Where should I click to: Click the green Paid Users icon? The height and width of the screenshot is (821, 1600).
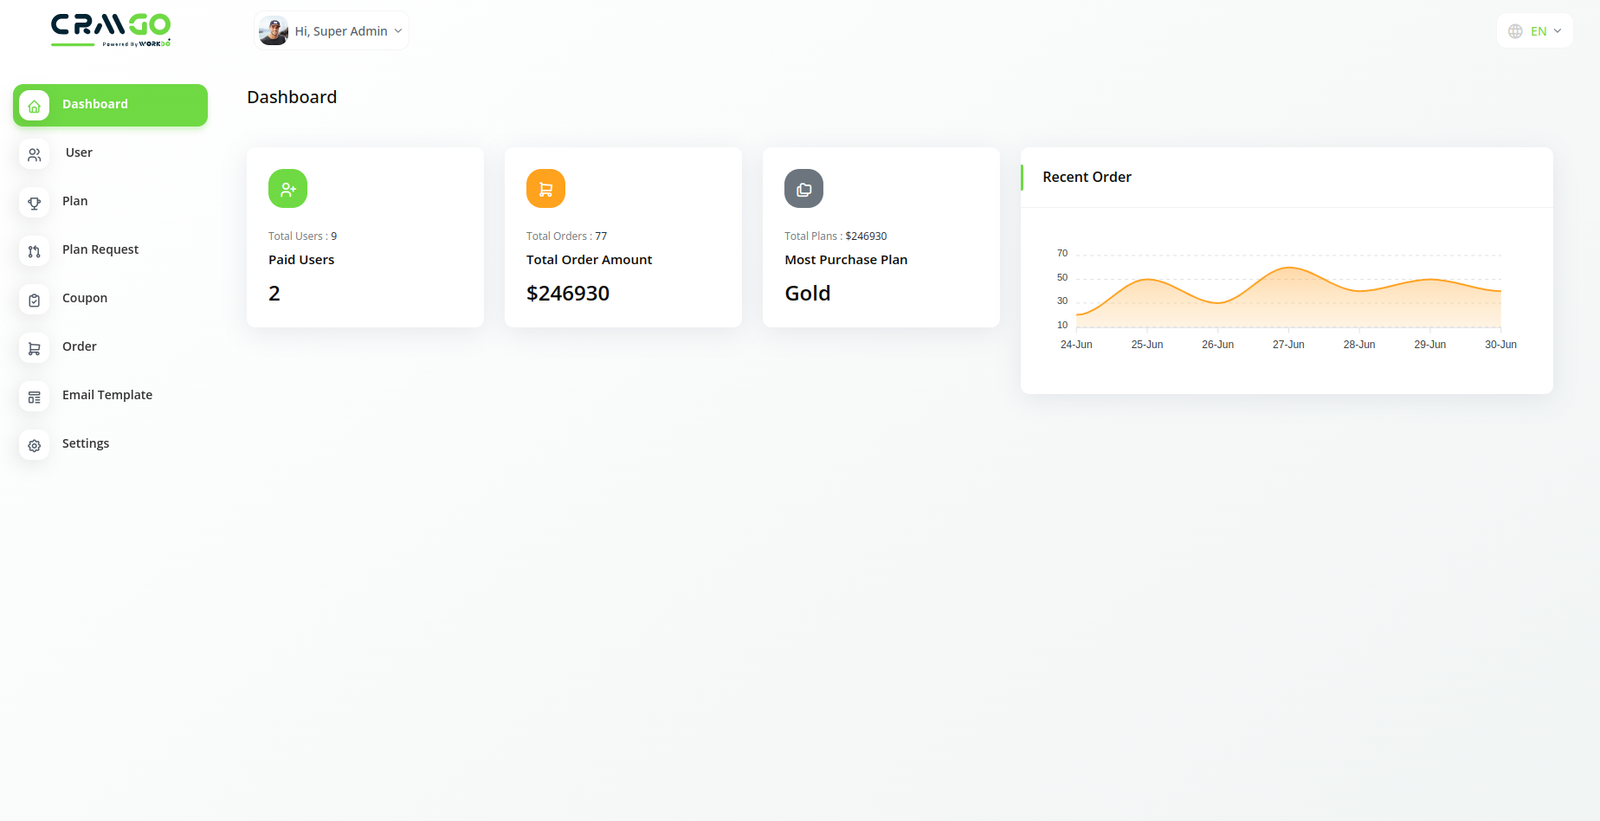[x=288, y=189]
